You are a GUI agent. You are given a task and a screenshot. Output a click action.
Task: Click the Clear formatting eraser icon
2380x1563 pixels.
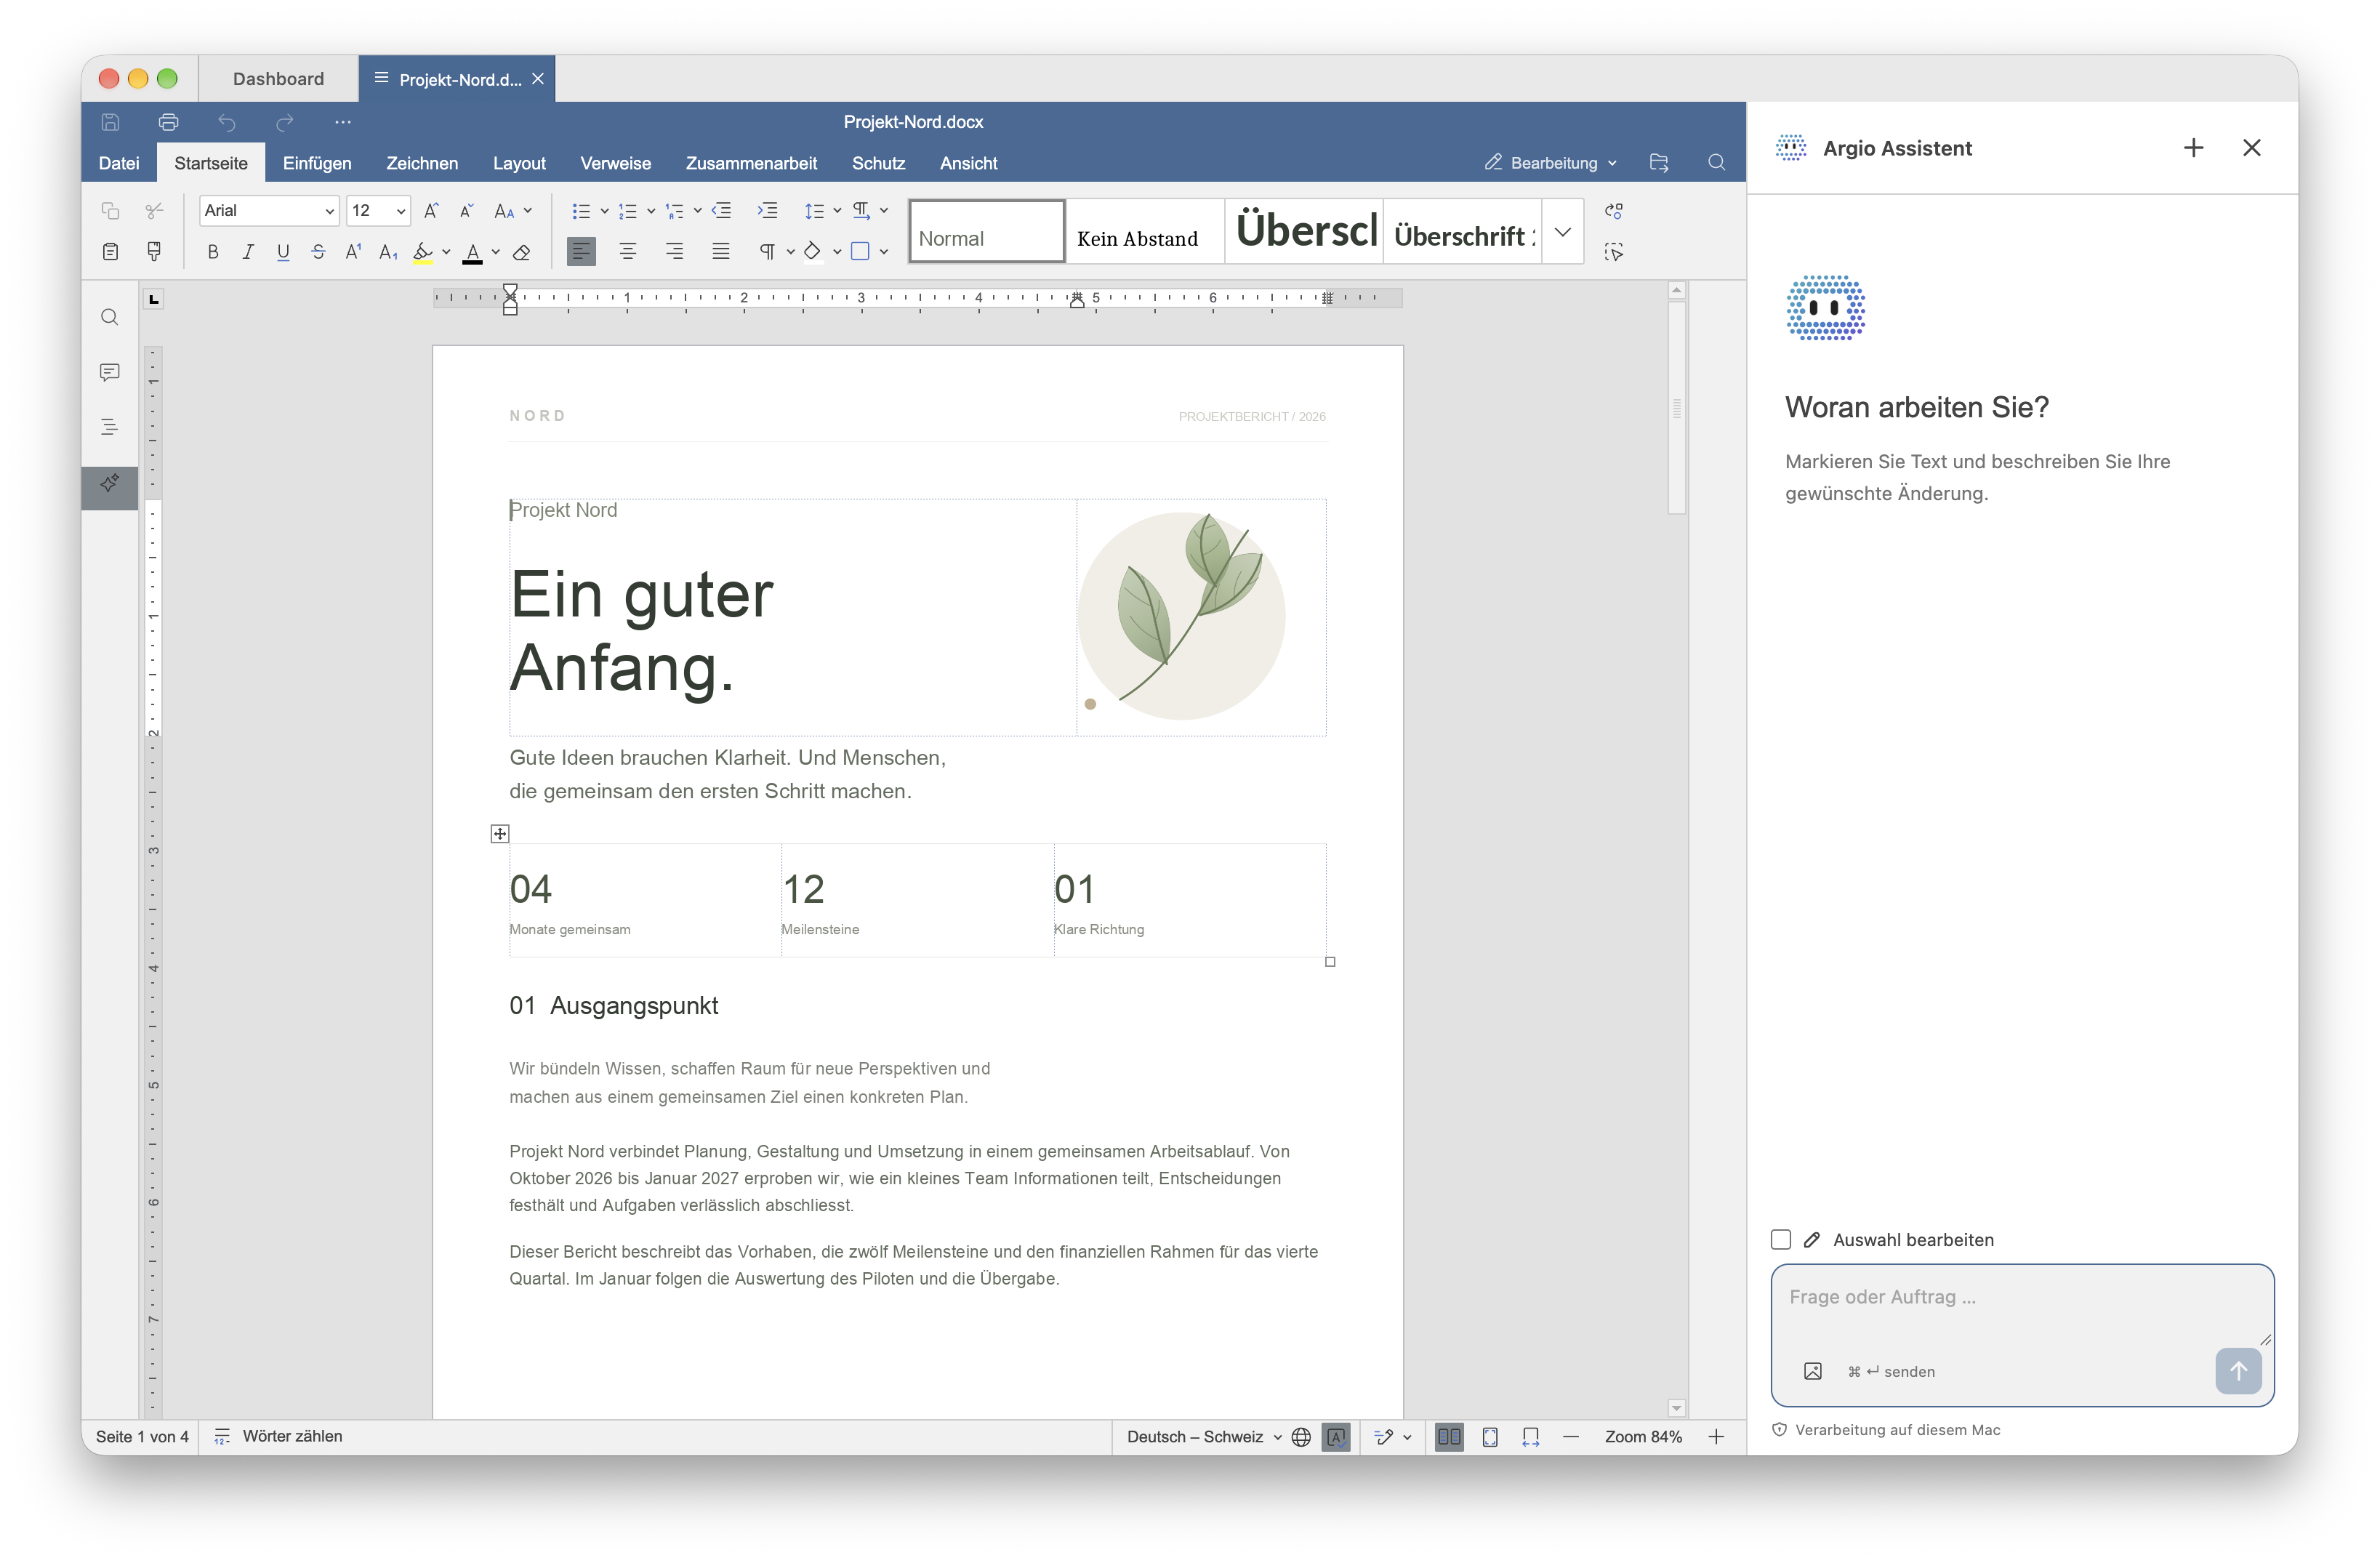(x=522, y=252)
